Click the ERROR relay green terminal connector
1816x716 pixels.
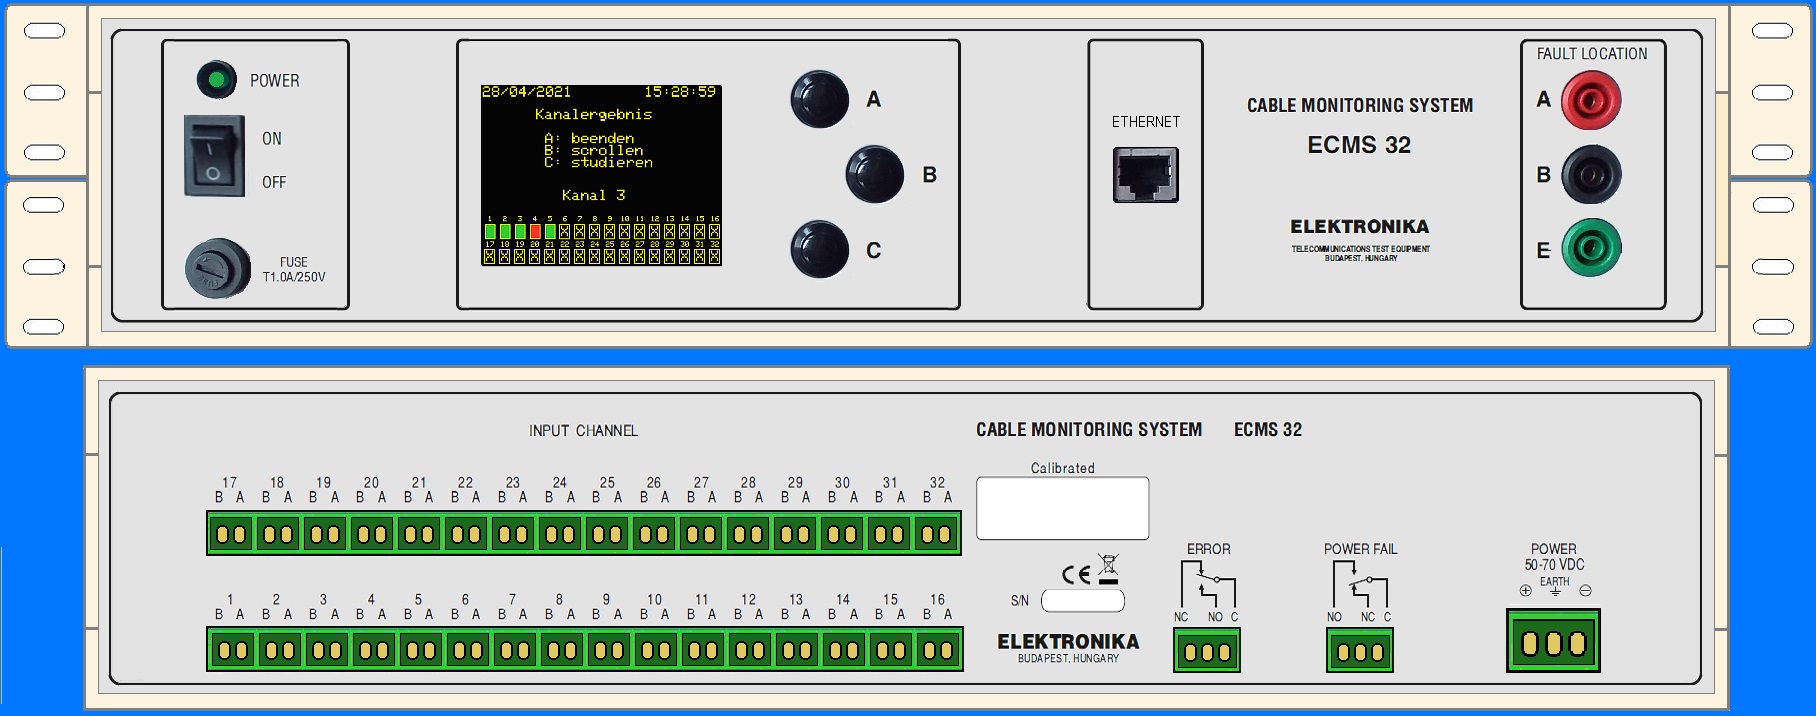[x=1207, y=651]
